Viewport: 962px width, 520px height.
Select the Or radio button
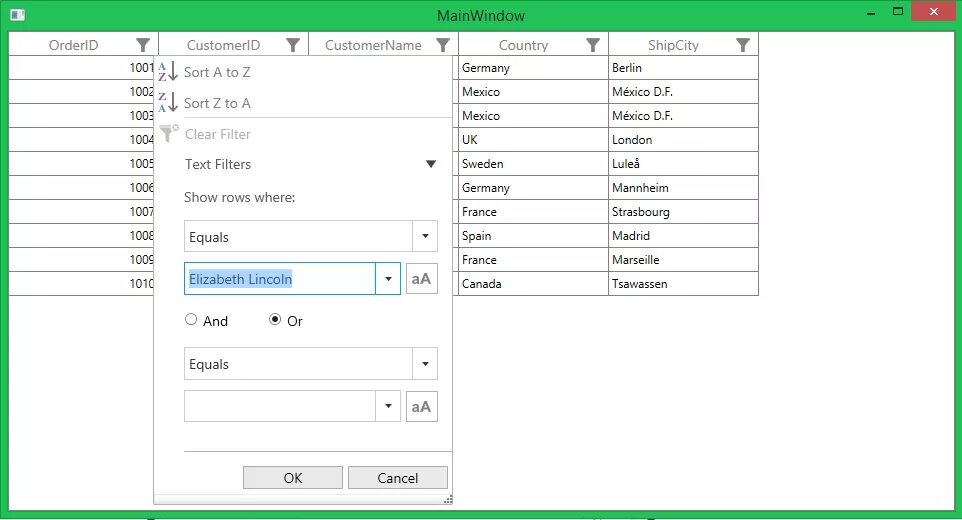[275, 319]
